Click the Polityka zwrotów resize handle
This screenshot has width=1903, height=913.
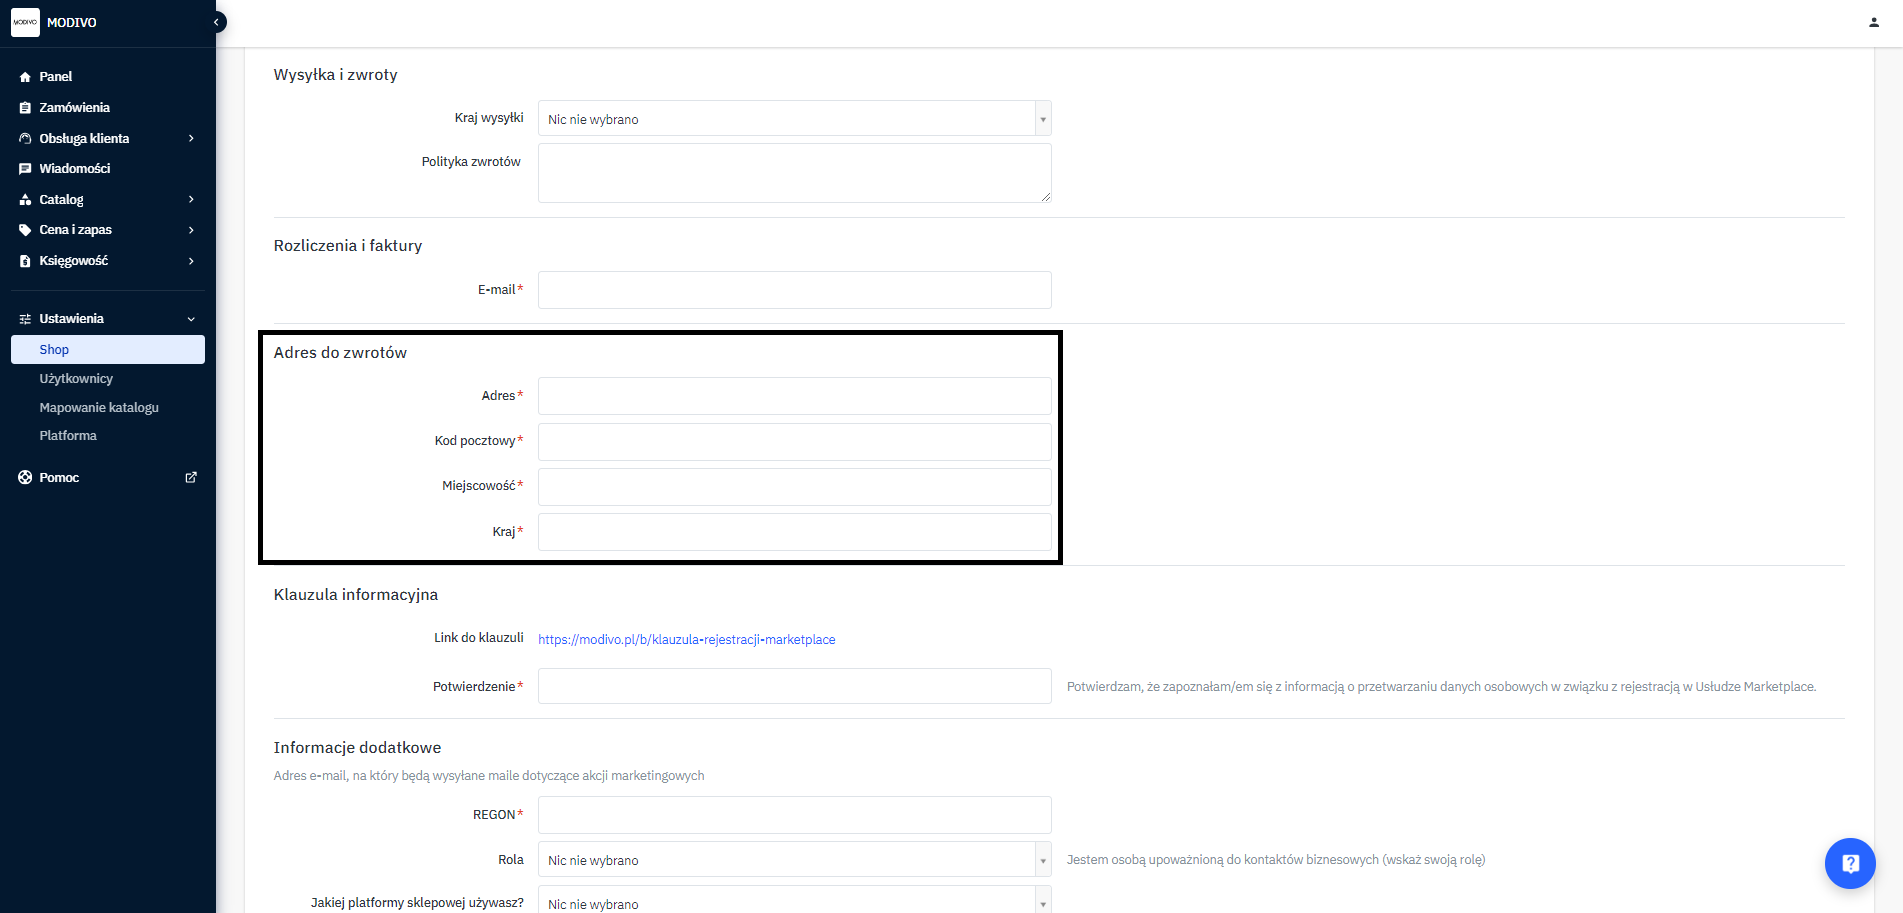1045,197
